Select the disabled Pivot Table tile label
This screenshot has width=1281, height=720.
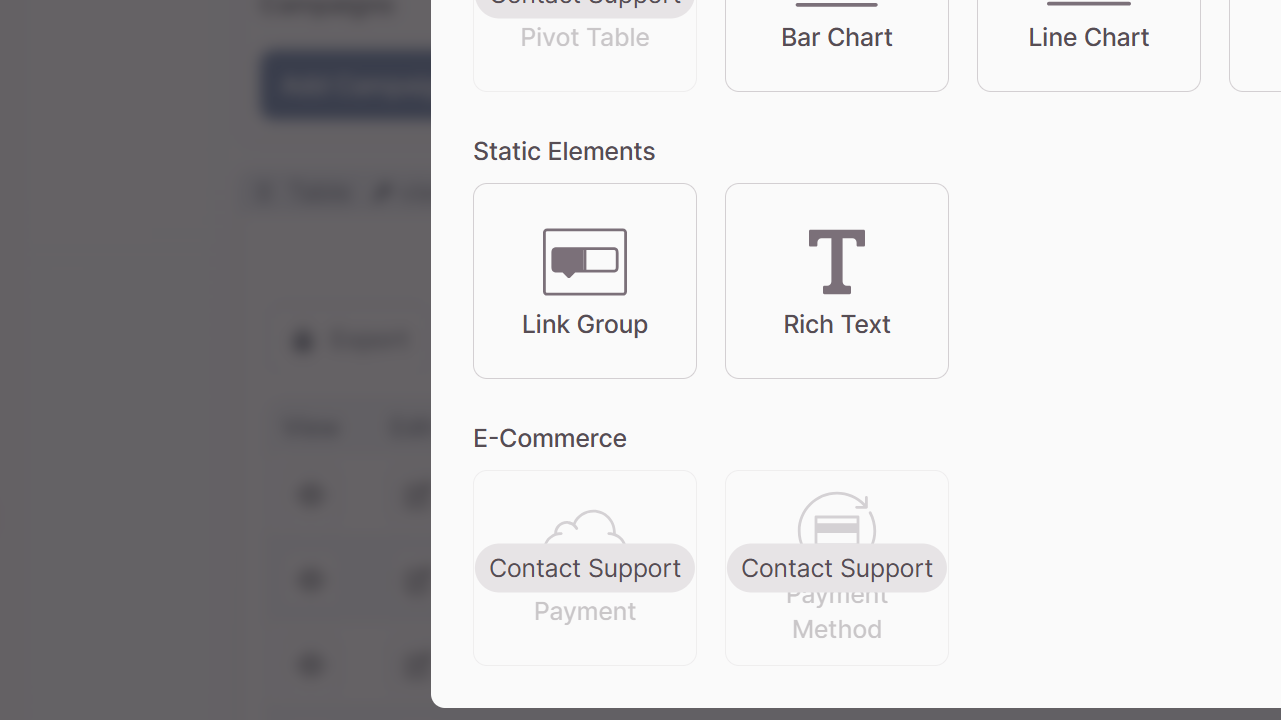(x=585, y=37)
